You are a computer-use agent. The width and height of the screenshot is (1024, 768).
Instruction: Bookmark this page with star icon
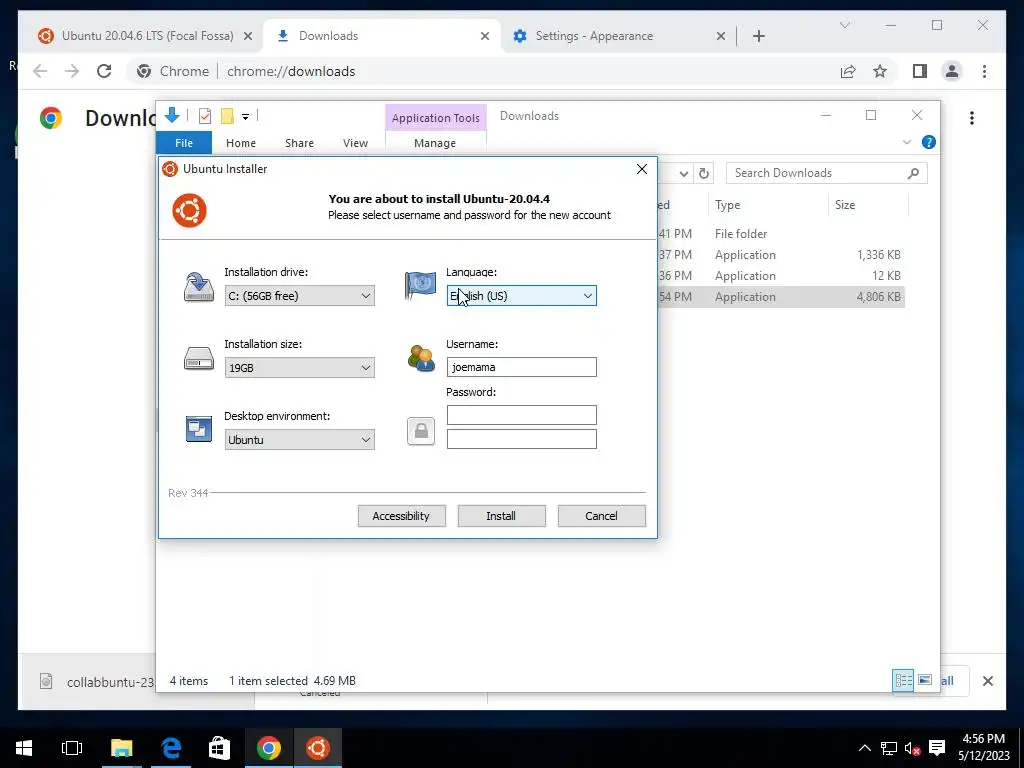click(880, 71)
